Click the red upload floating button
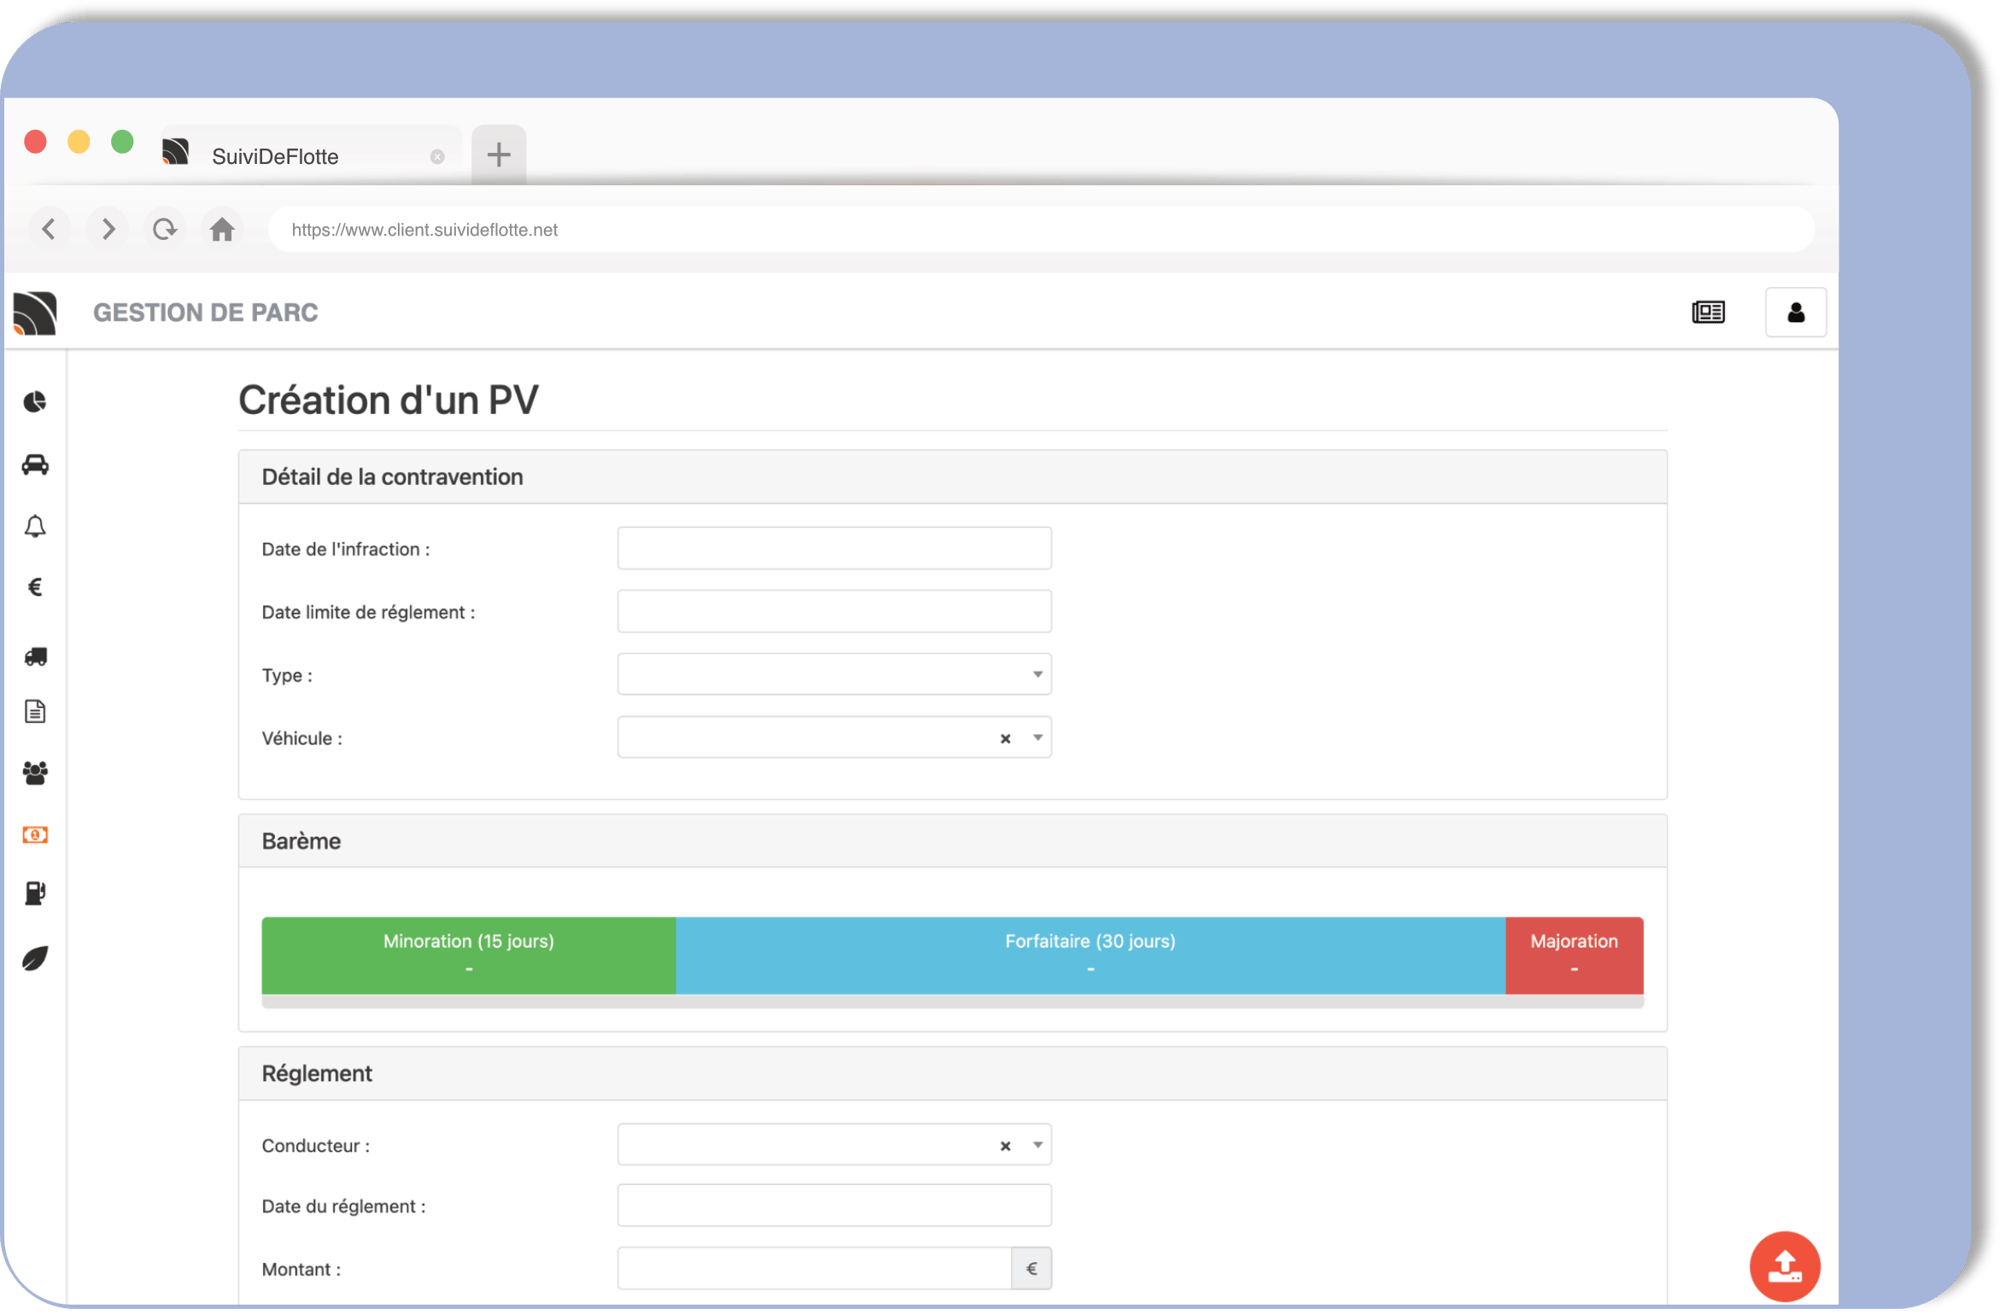Screen dimensions: 2000x1314 tap(1785, 1266)
